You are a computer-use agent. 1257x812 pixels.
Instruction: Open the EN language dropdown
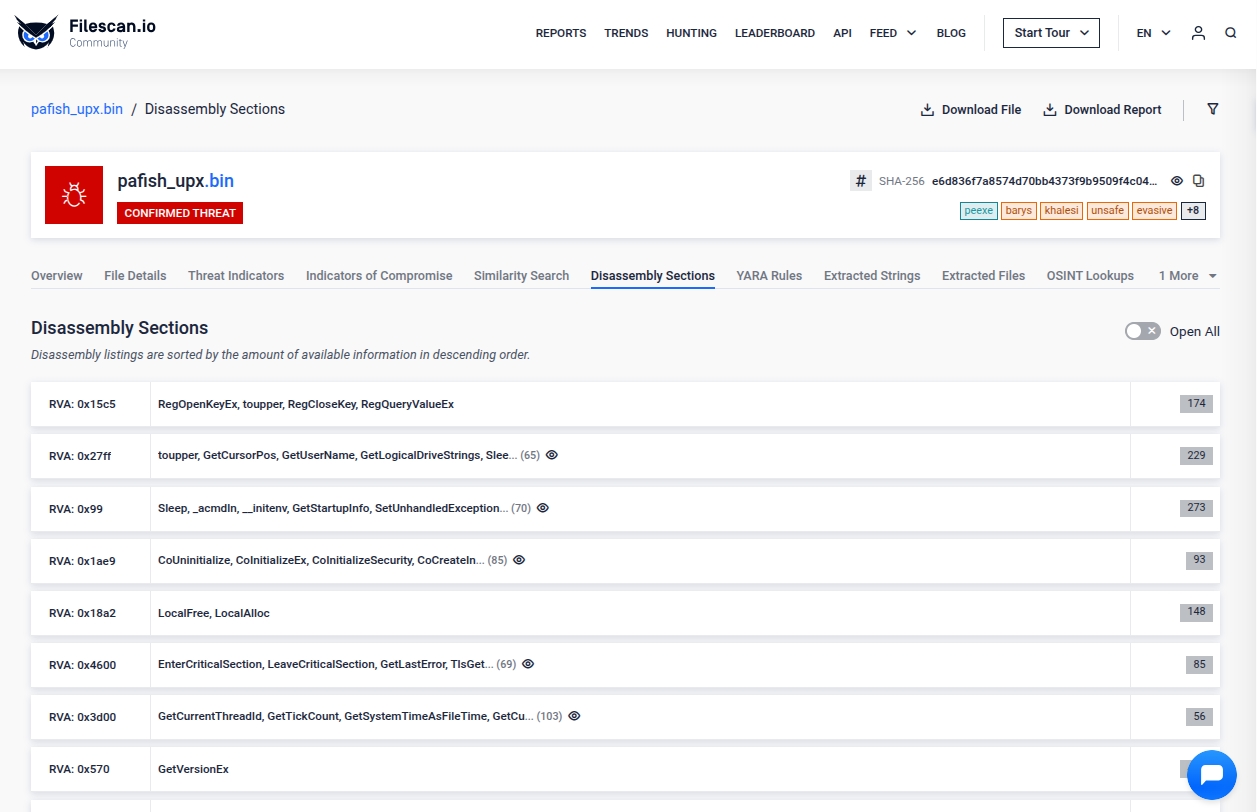point(1153,33)
